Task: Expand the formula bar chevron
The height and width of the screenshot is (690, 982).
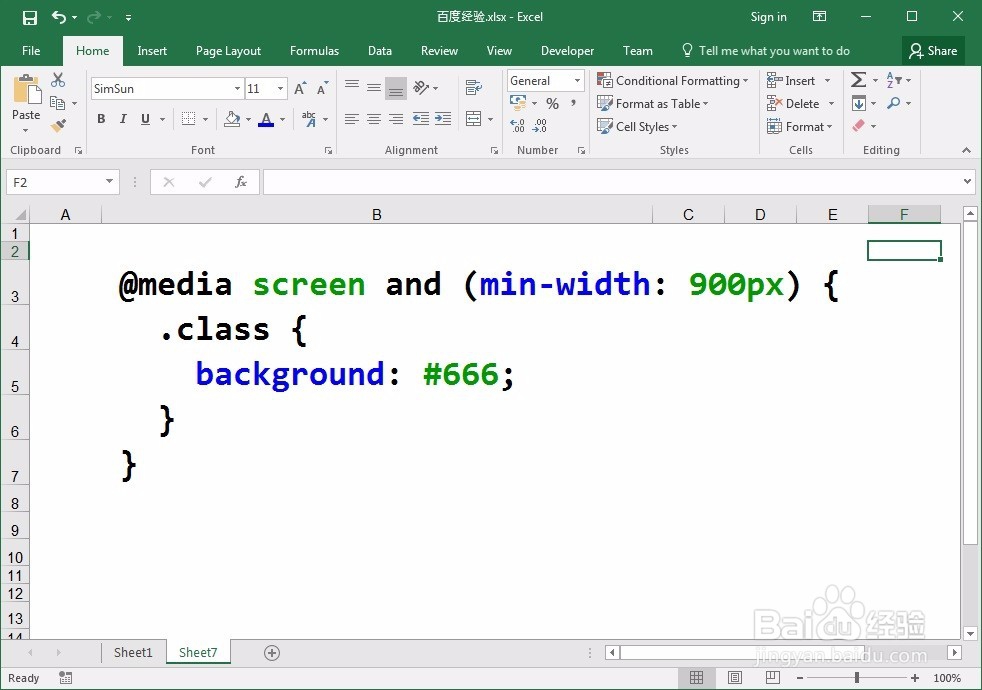Action: tap(968, 182)
